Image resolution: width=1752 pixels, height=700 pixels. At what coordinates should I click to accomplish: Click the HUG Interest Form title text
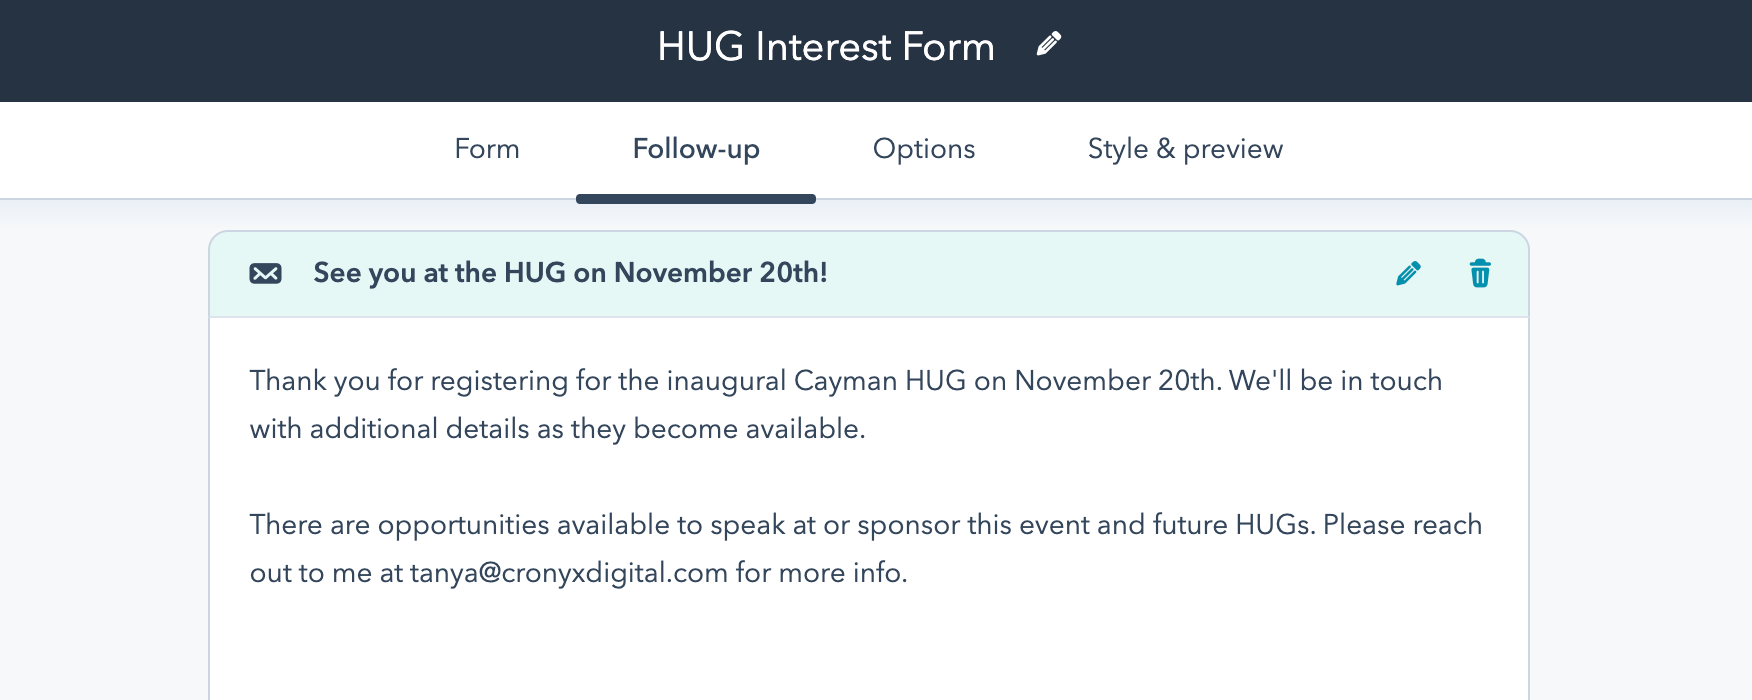click(x=825, y=47)
